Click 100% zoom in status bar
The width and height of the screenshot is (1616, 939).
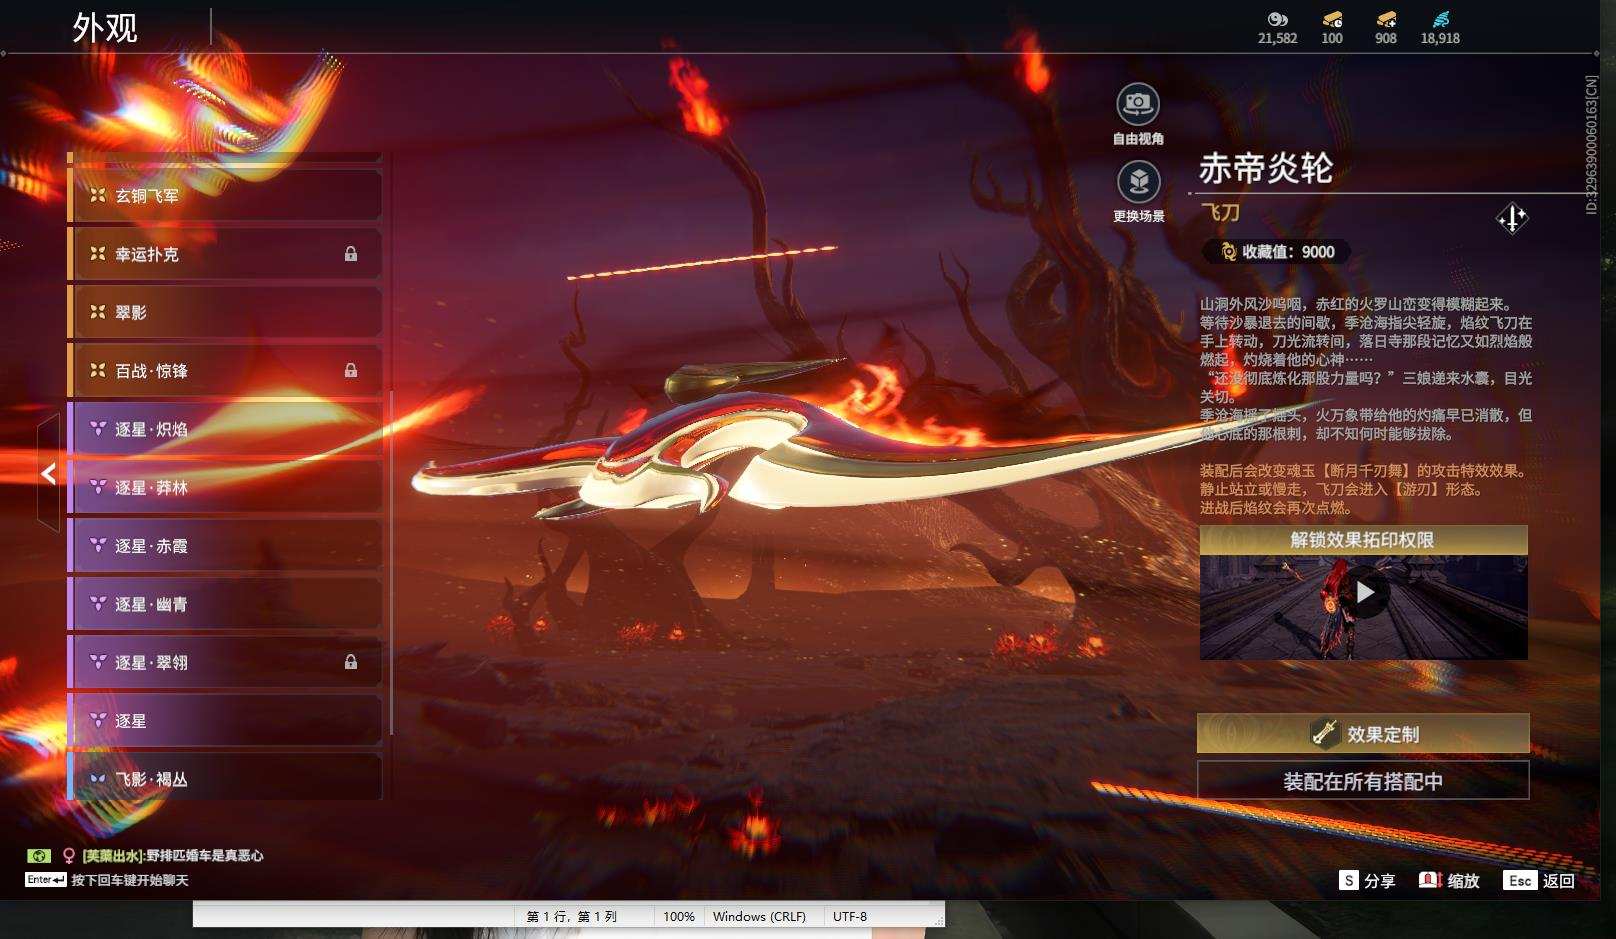click(x=678, y=916)
